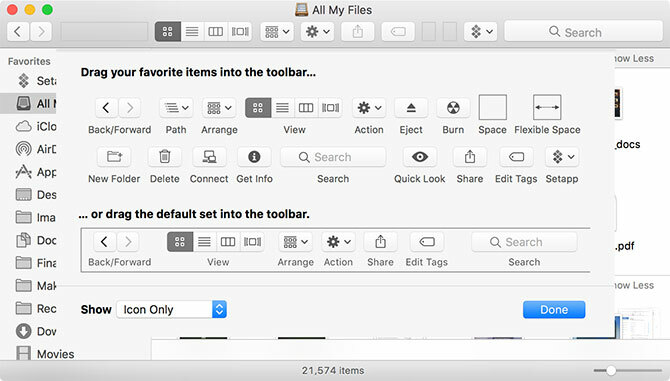
Task: Select the Forward item in the customization palette
Action: pyautogui.click(x=130, y=108)
